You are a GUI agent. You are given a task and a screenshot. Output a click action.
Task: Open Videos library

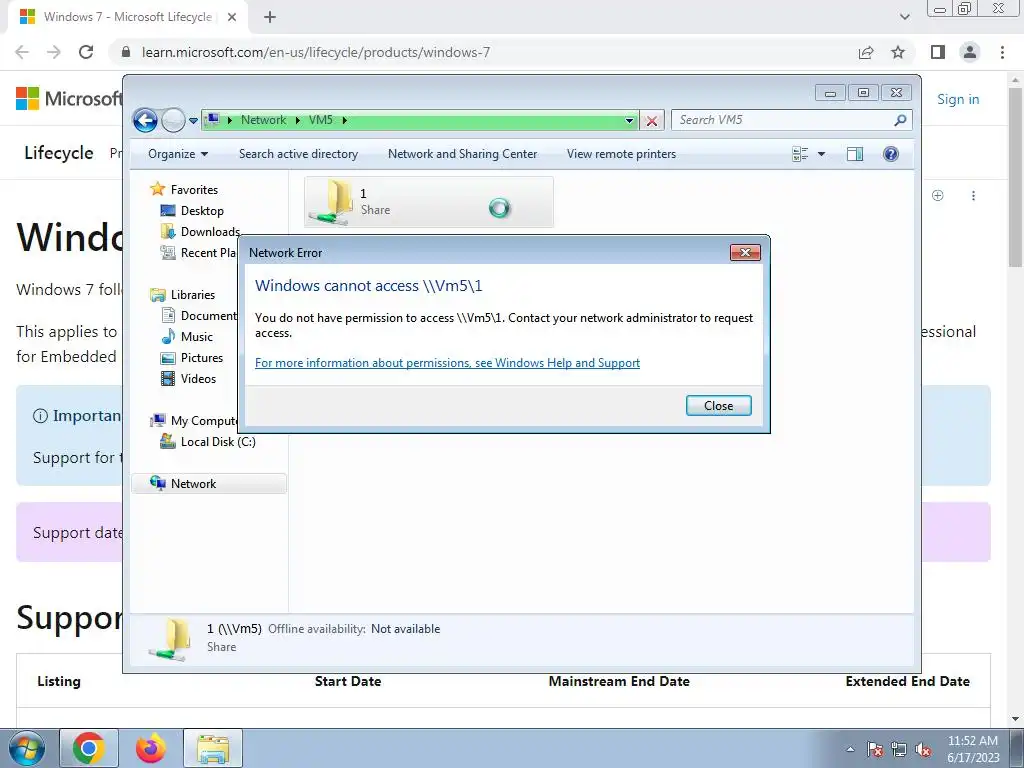[x=198, y=379]
